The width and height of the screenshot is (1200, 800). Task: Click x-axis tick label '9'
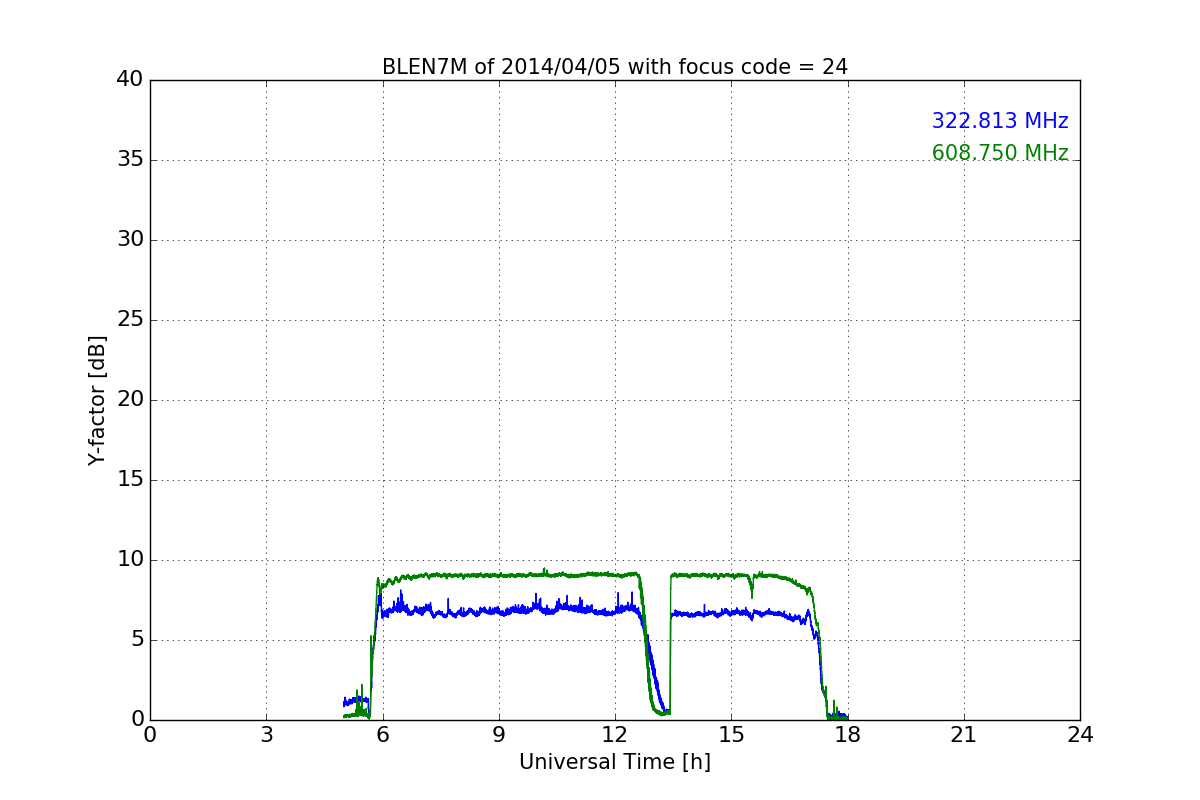[x=499, y=735]
